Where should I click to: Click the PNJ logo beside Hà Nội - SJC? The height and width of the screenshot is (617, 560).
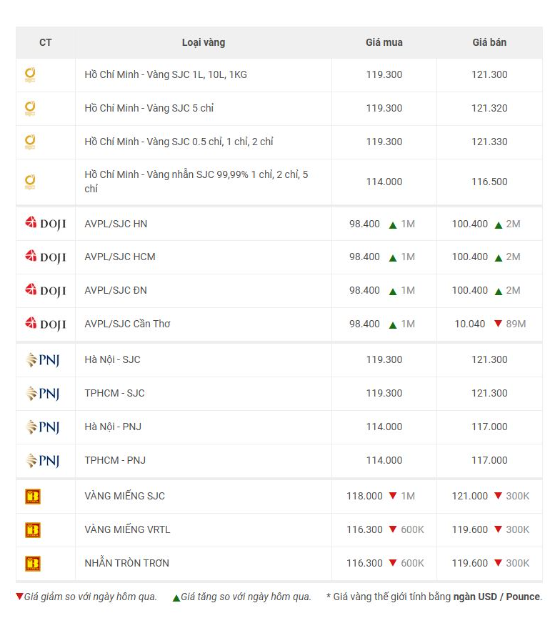[x=43, y=360]
